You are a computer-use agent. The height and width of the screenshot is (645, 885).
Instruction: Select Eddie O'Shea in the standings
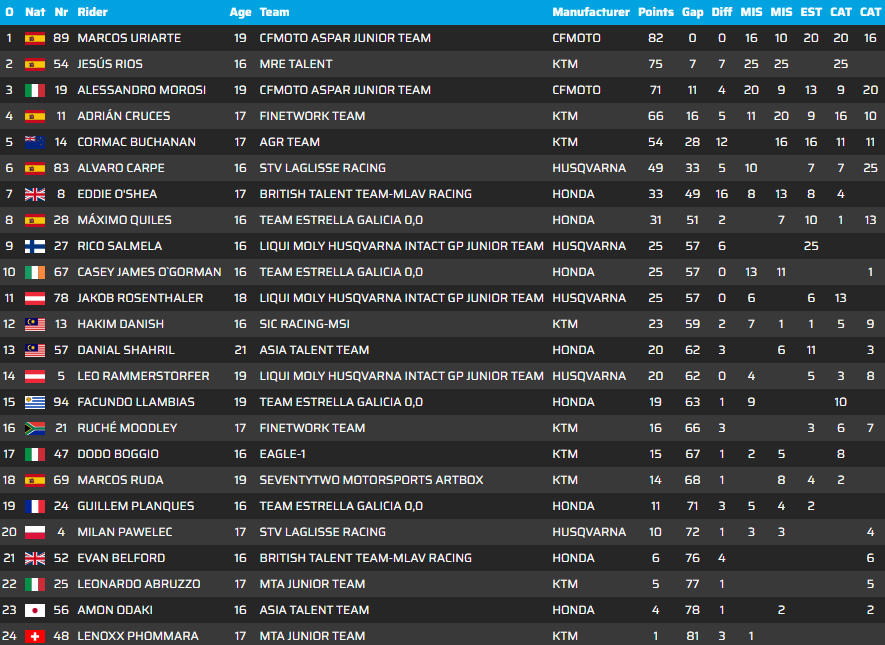pos(117,194)
